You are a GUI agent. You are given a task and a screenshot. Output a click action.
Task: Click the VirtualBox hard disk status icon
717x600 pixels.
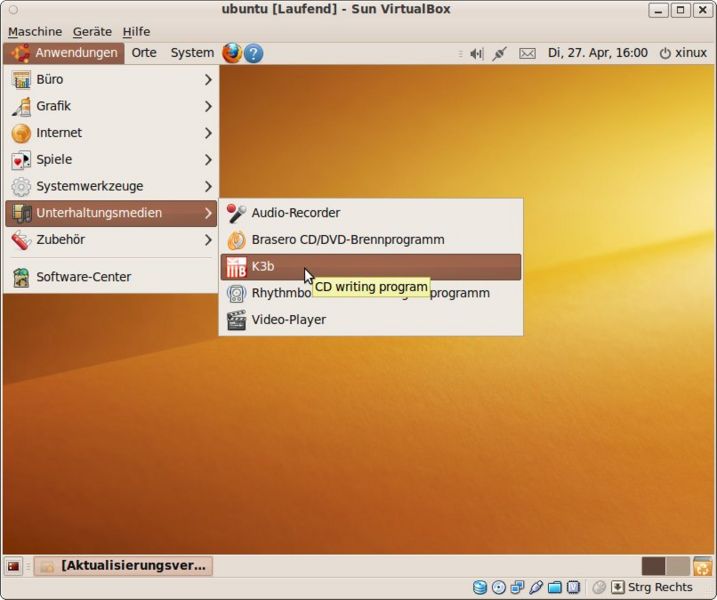click(x=480, y=587)
